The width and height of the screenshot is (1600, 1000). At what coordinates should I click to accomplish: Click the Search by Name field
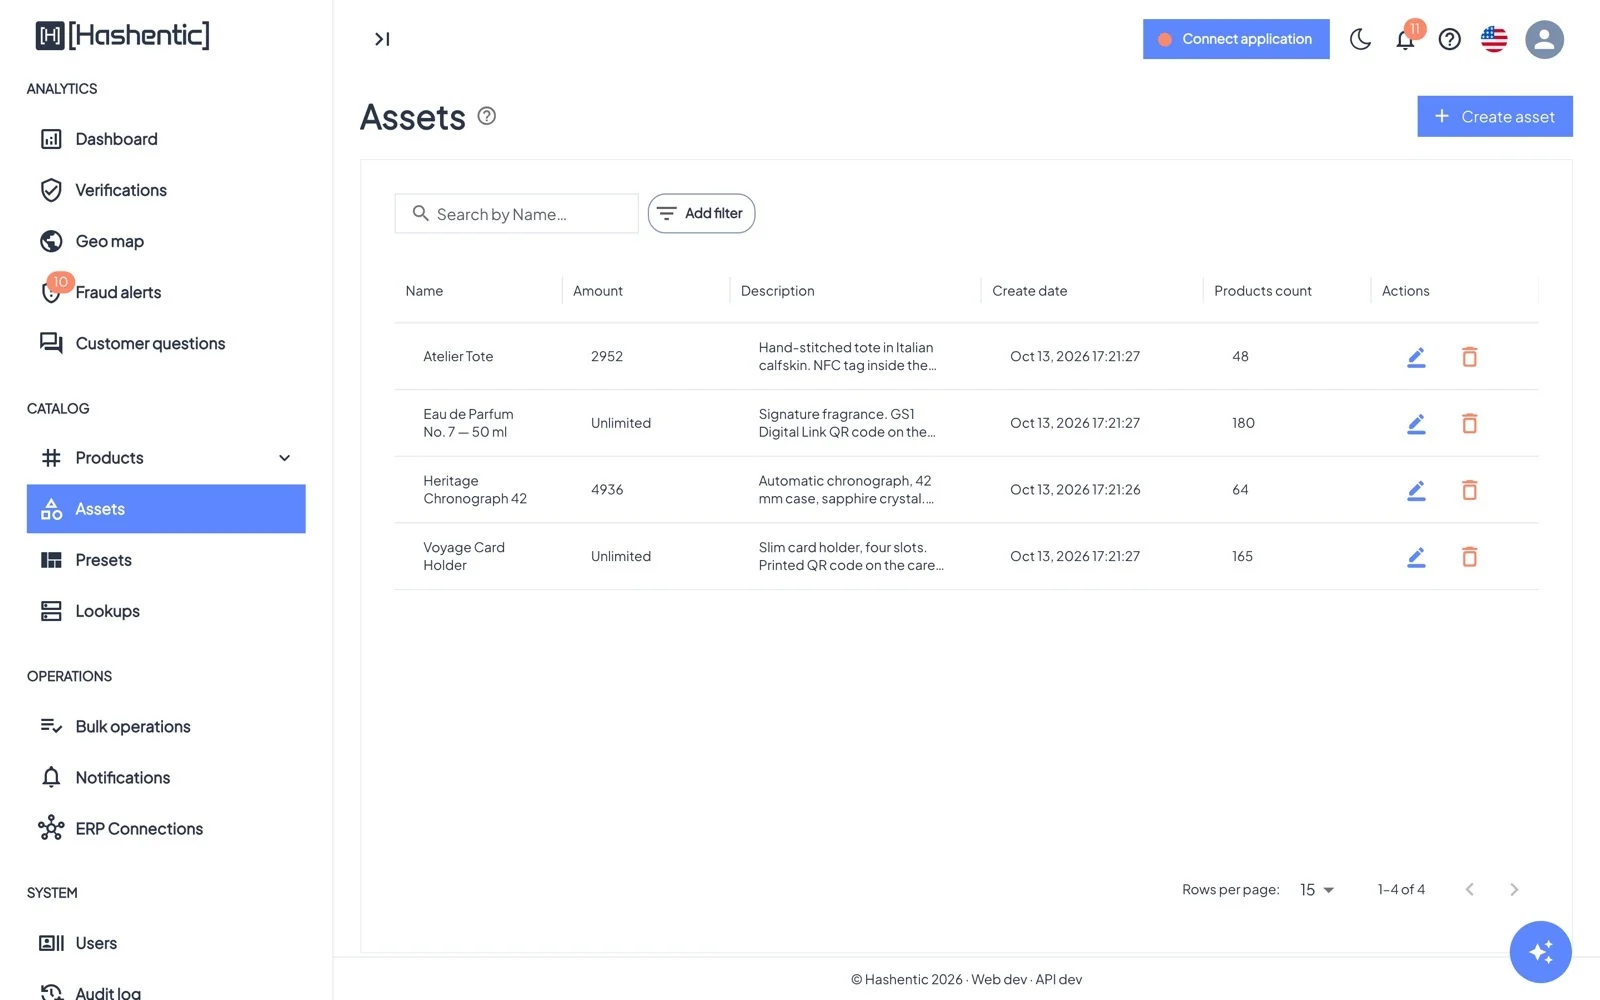tap(516, 213)
